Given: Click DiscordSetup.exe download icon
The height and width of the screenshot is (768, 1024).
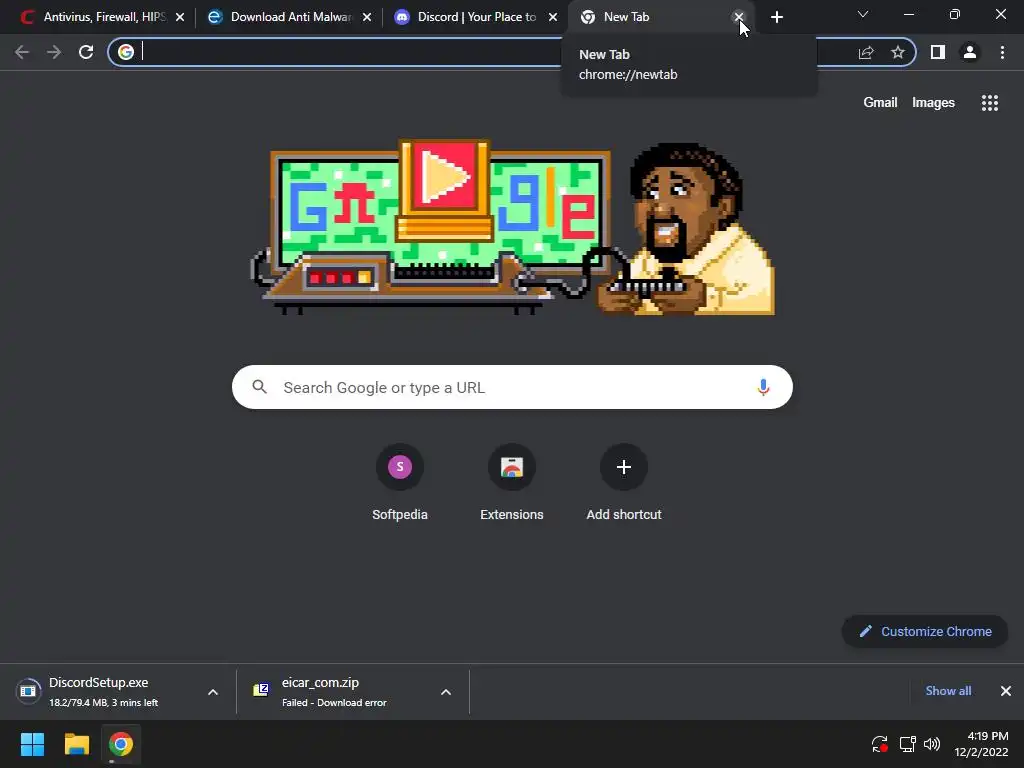Looking at the screenshot, I should [28, 690].
